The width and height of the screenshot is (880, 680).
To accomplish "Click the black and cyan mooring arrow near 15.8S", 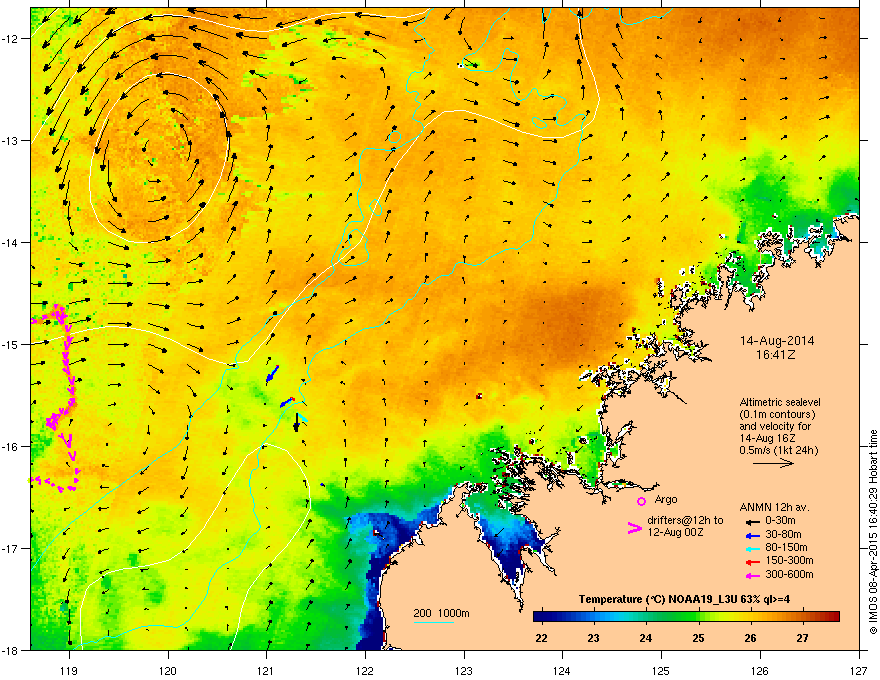I will [x=298, y=422].
